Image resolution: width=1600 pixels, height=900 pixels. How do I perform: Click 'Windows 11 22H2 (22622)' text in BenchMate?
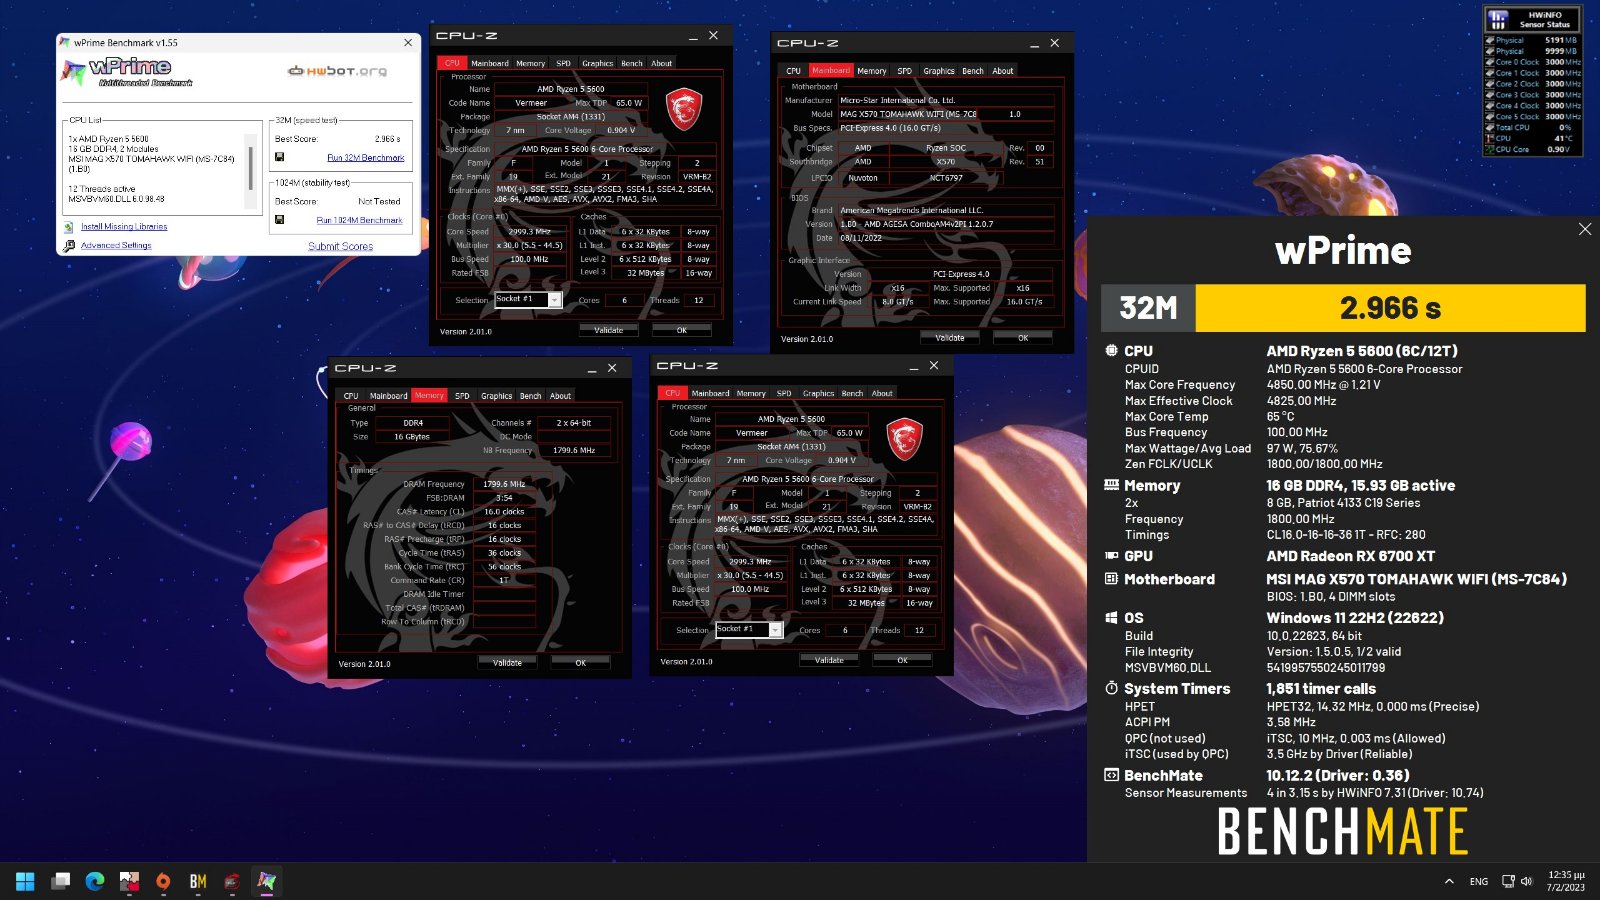click(1355, 618)
